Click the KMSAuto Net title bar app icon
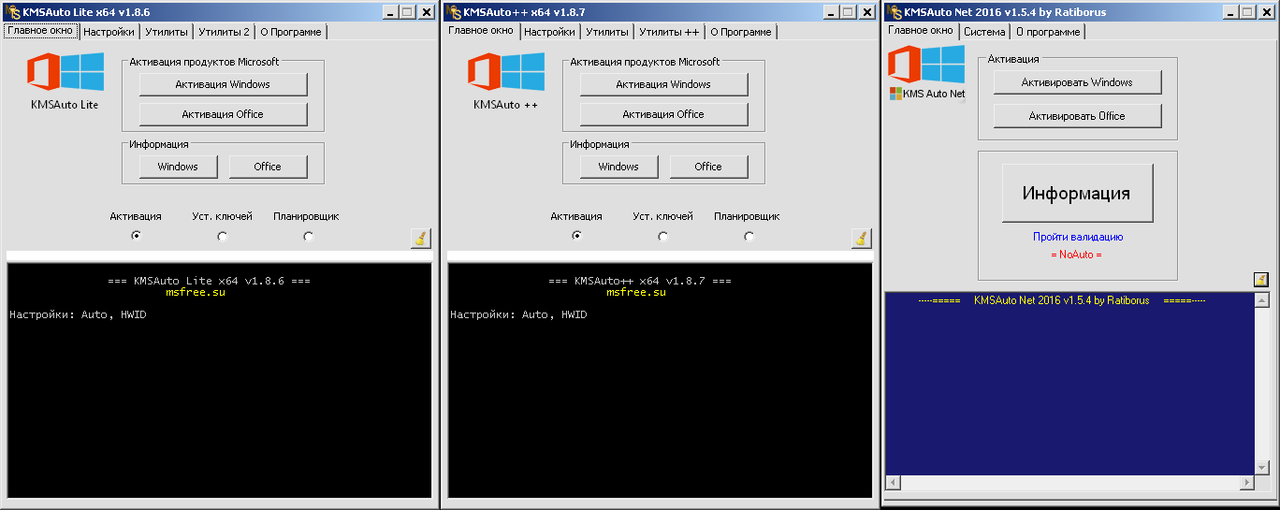 (893, 12)
